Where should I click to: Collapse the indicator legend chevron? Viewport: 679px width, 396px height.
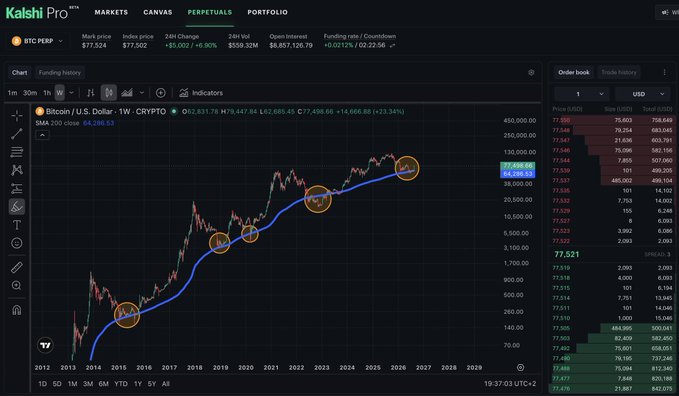click(x=42, y=135)
